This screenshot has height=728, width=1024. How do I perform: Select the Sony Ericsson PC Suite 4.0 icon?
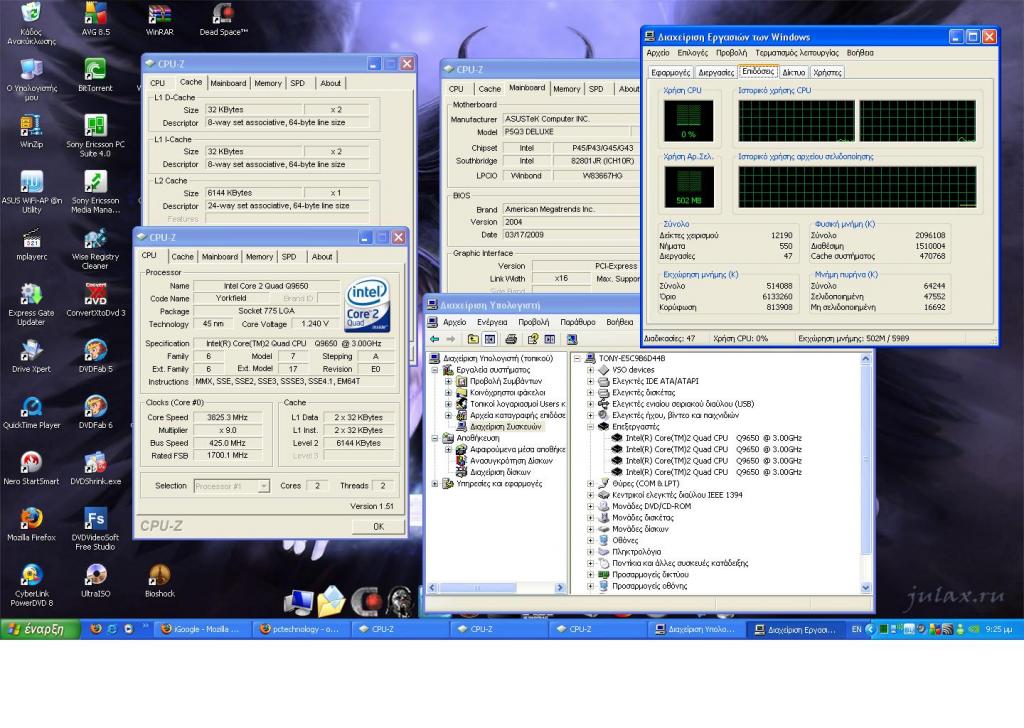(x=95, y=136)
